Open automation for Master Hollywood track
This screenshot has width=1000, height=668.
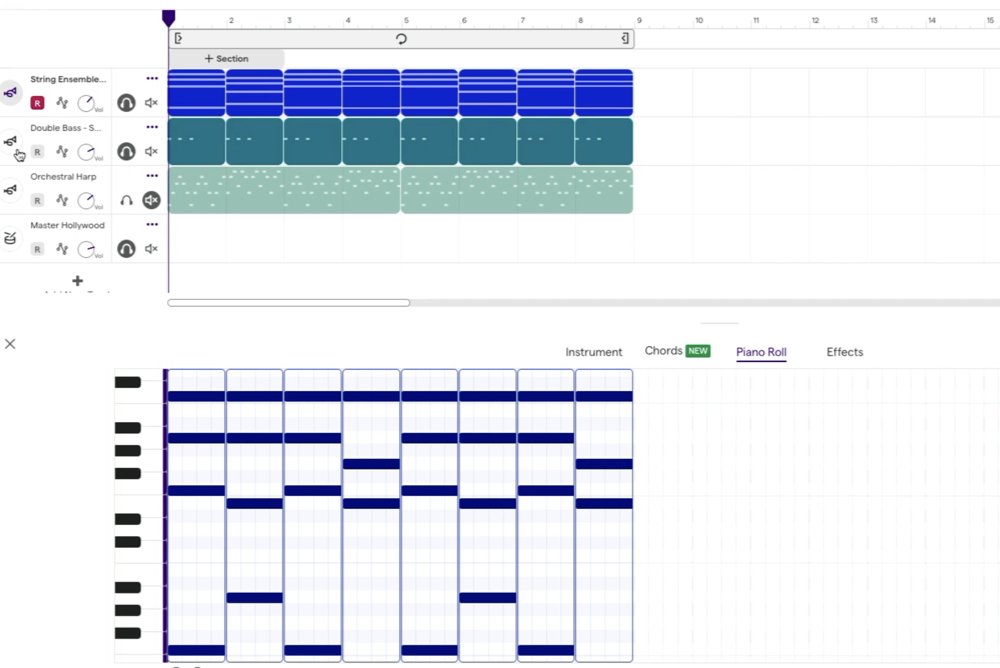62,248
